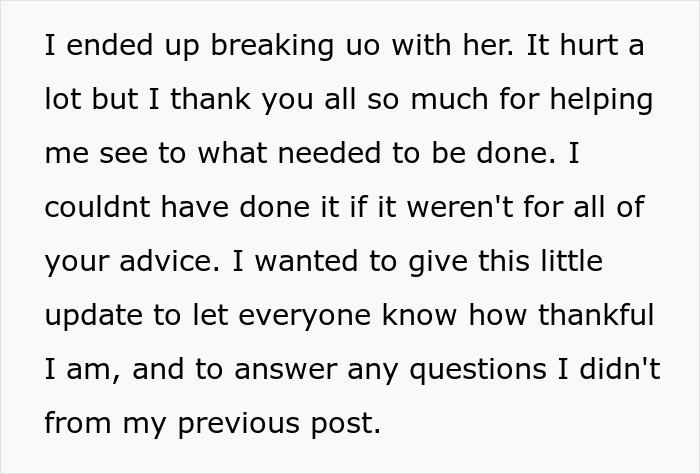The height and width of the screenshot is (474, 700).
Task: Click the word "thankful"
Action: (x=596, y=315)
